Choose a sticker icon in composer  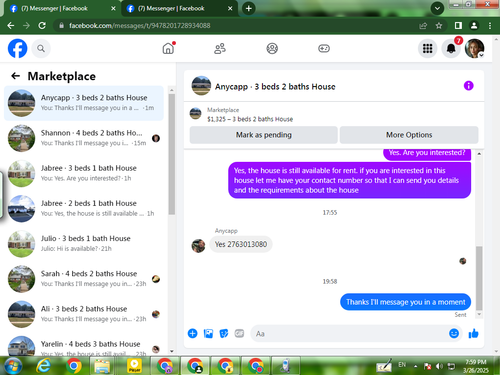pyautogui.click(x=224, y=333)
